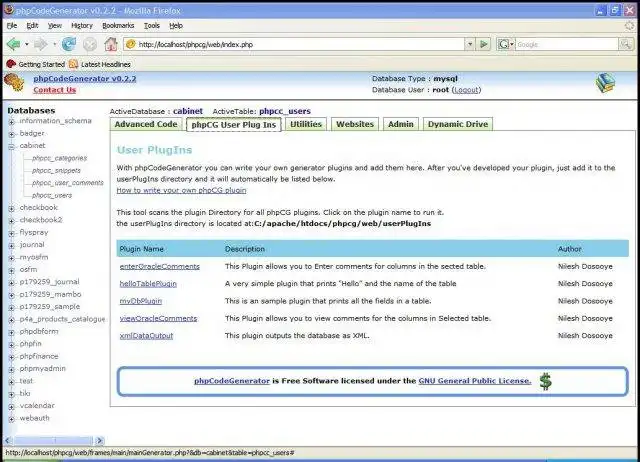Run the helloTablePlugin plugin
Screen dimensions: 640x462
[x=148, y=284]
